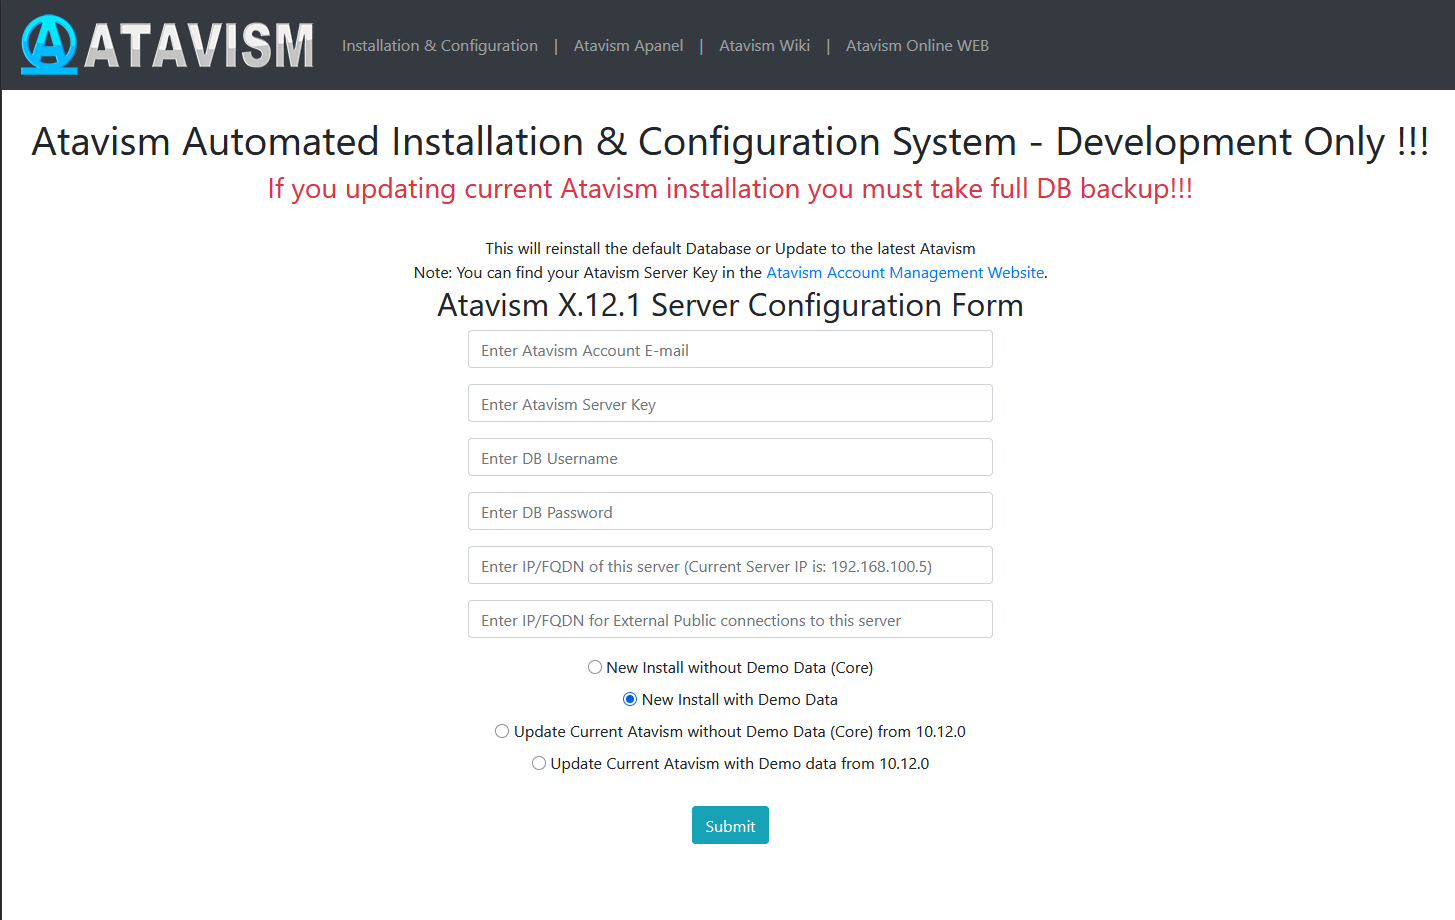Image resolution: width=1455 pixels, height=920 pixels.
Task: Open the Atavism Apanel nav link
Action: tap(628, 46)
